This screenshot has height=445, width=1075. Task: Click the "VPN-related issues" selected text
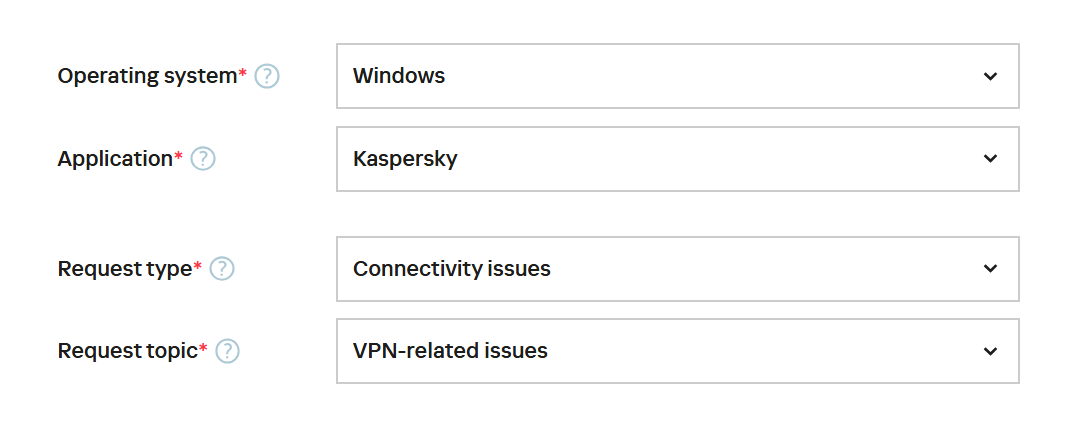tap(450, 351)
